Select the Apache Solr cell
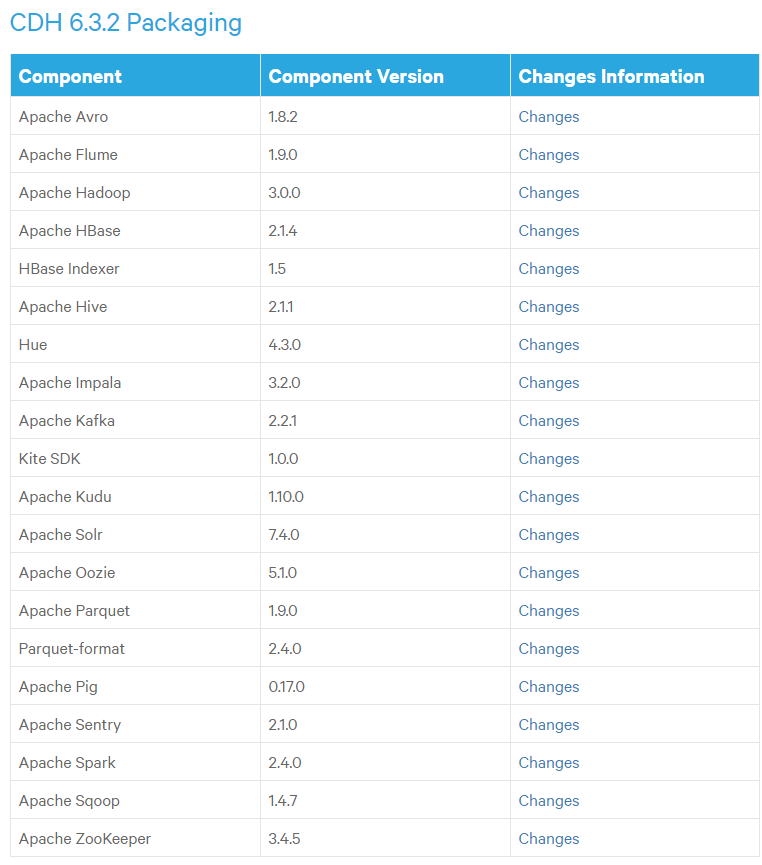The width and height of the screenshot is (762, 865). click(135, 535)
